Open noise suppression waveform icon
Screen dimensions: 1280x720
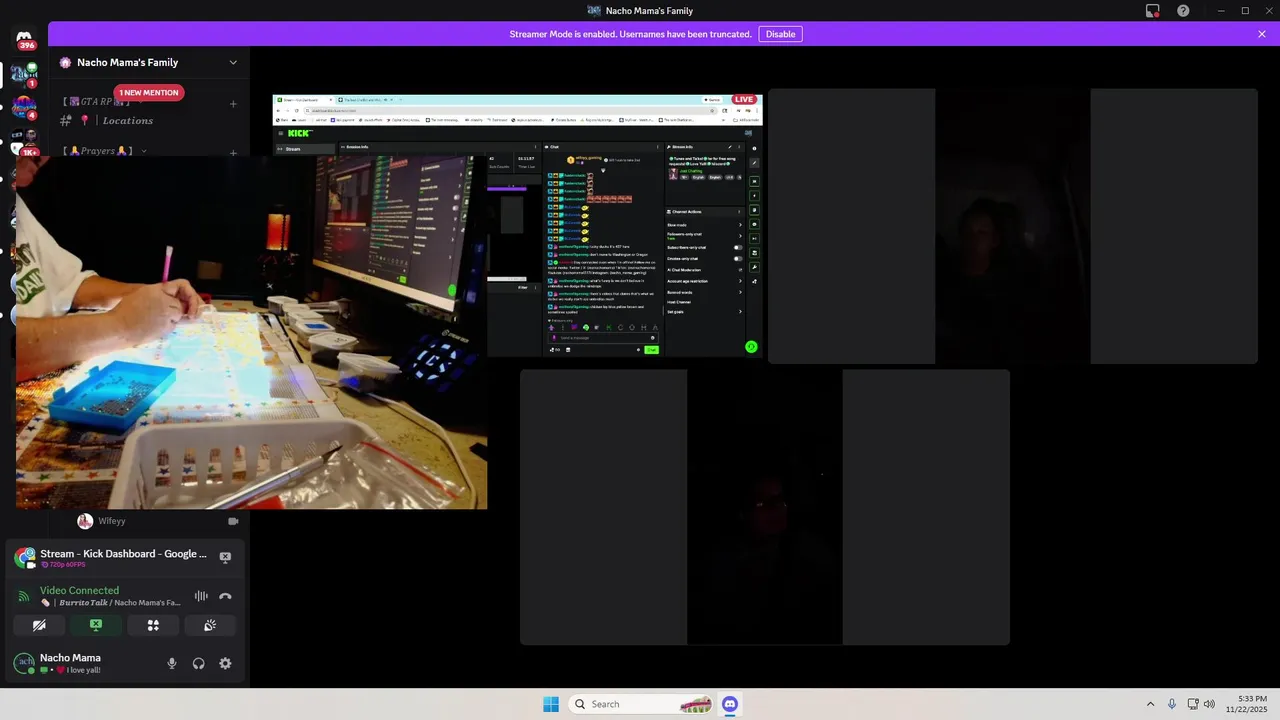(201, 596)
